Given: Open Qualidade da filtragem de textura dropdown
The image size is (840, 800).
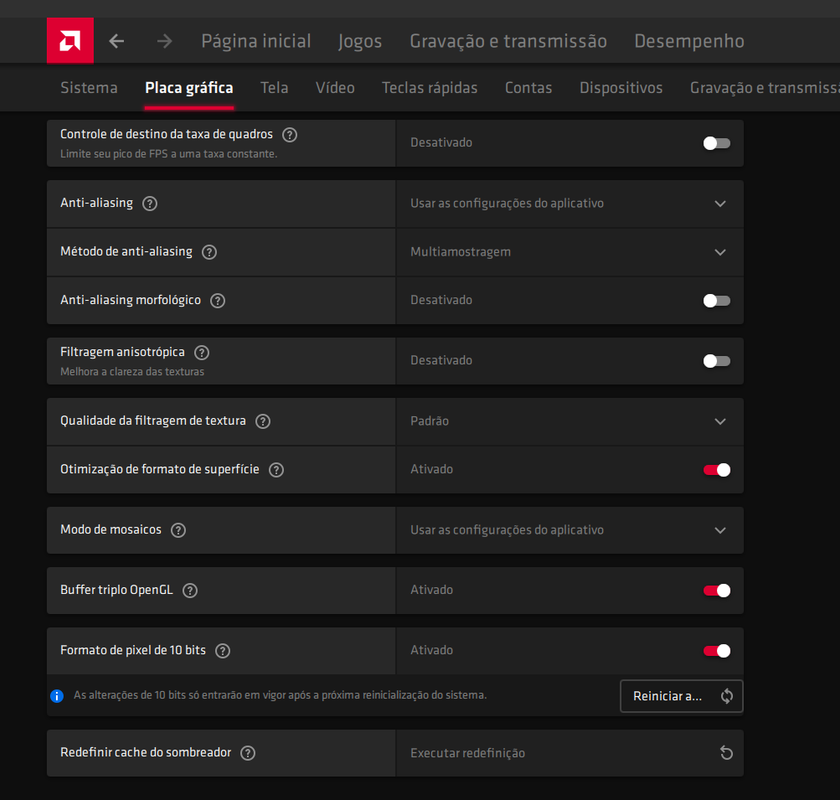Looking at the screenshot, I should pyautogui.click(x=569, y=421).
